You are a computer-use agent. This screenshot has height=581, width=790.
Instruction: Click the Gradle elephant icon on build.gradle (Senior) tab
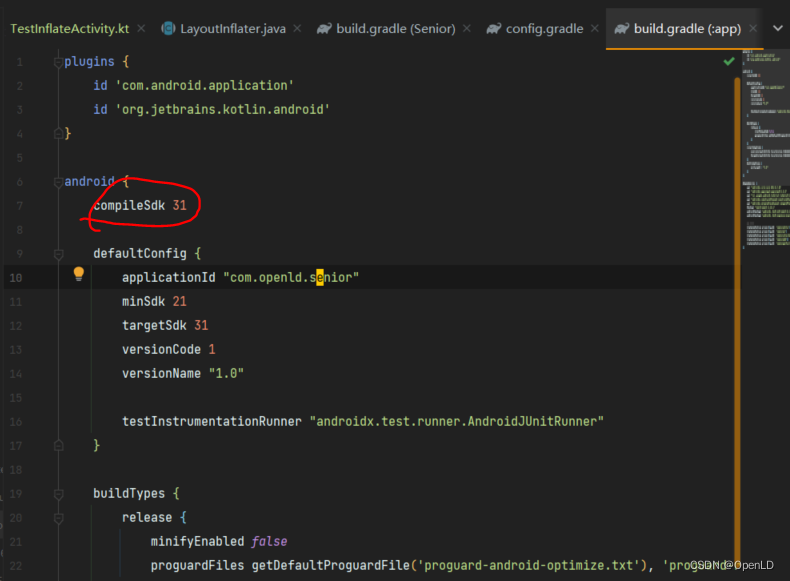[324, 28]
